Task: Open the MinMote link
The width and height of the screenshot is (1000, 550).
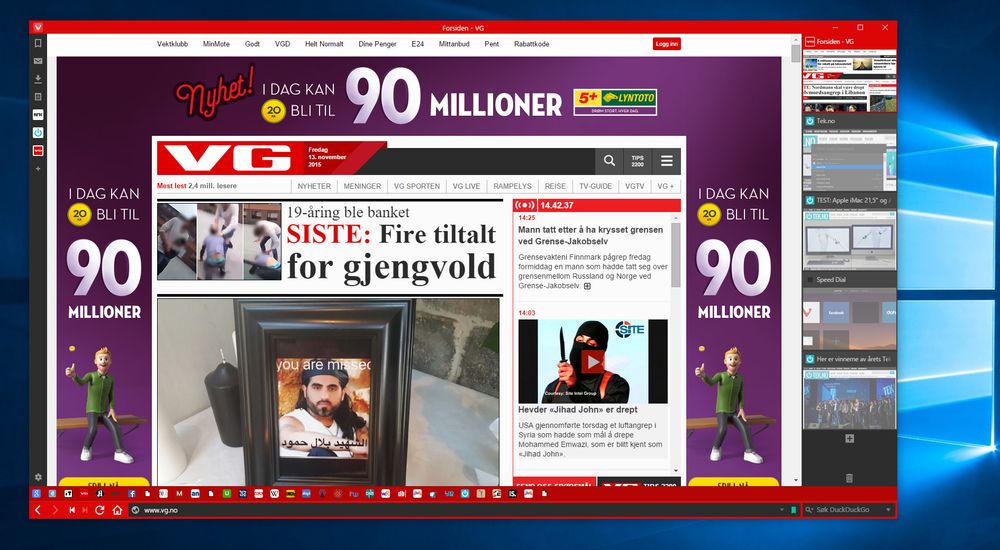Action: click(216, 44)
